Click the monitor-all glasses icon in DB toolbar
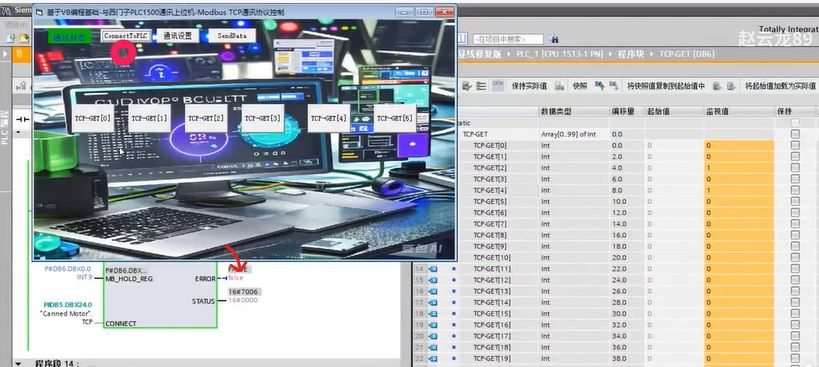The height and width of the screenshot is (367, 819). pos(497,86)
